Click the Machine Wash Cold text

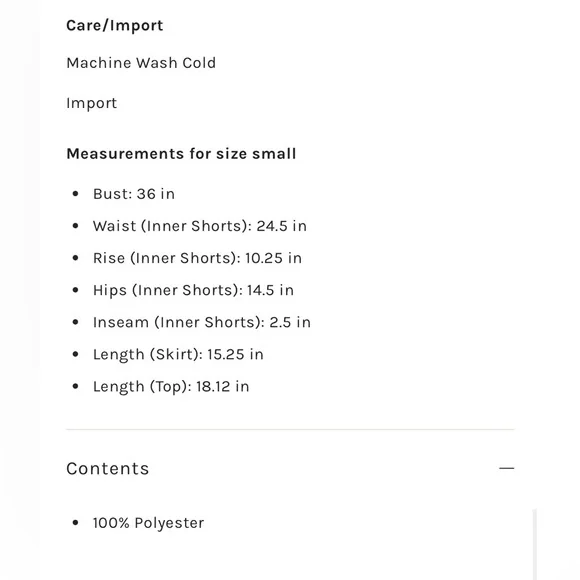(141, 63)
